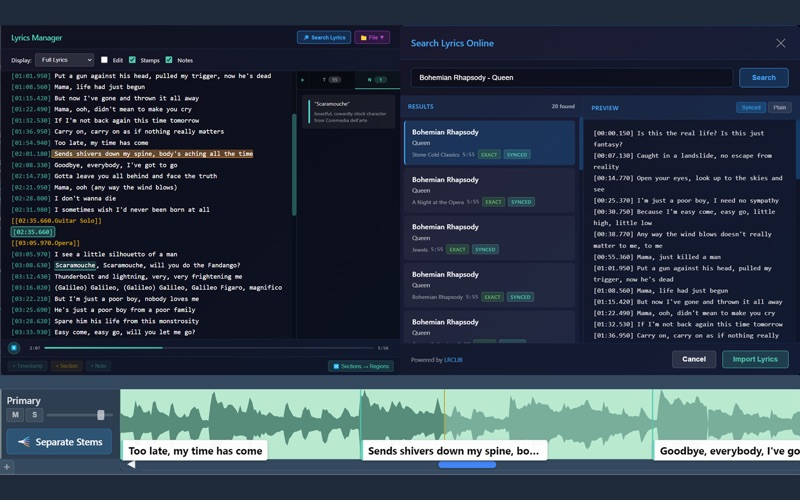Click the Separate Stems button
Screen dimensions: 800x500
(59, 442)
